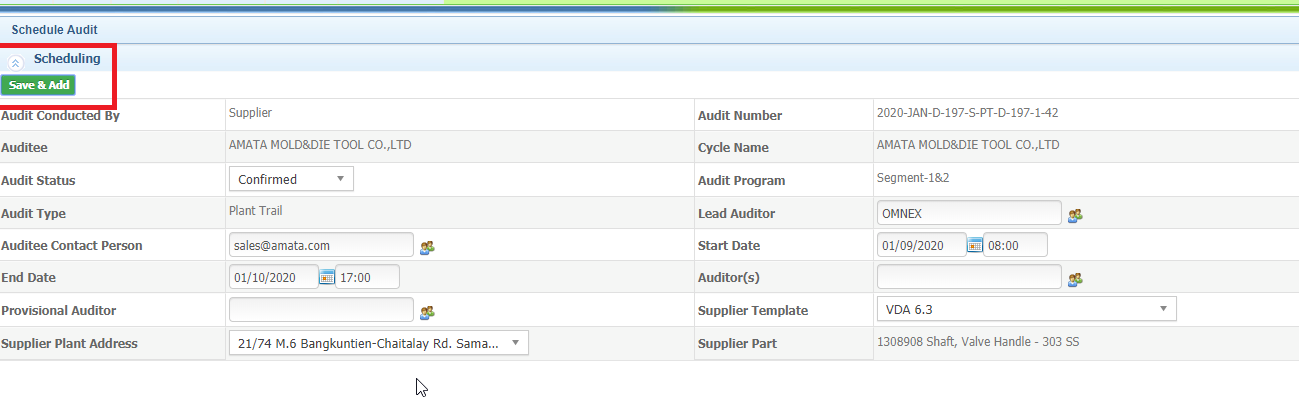1299x412 pixels.
Task: Click the Lead Auditor OMNEX field
Action: (x=969, y=213)
